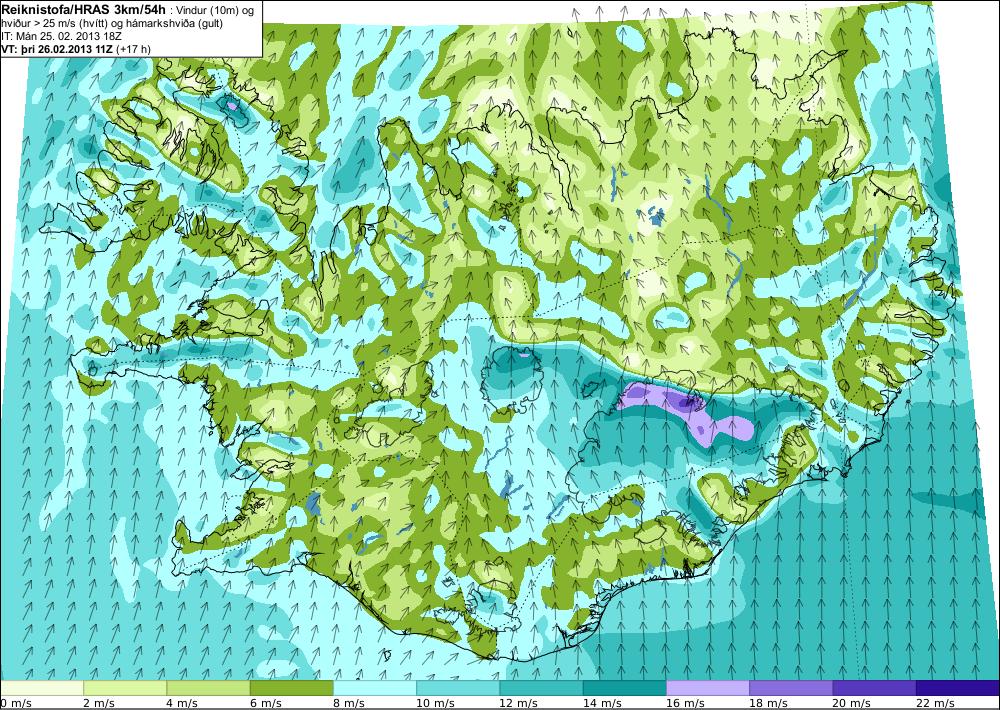
Task: Click the lavender 16–18 m/s legend swatch
Action: click(x=708, y=688)
